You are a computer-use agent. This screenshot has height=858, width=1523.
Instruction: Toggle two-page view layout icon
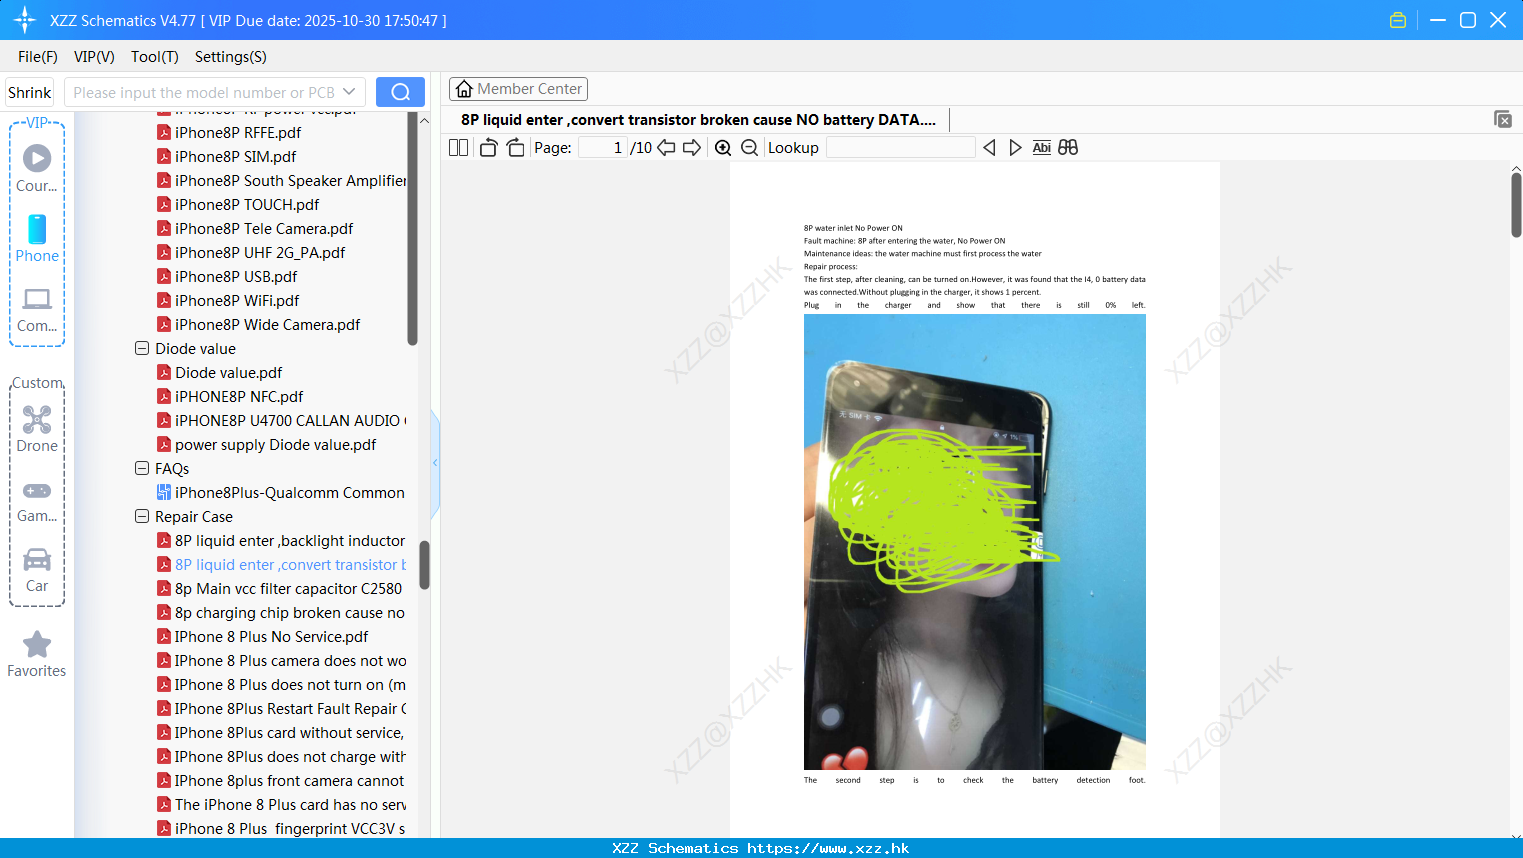(458, 147)
